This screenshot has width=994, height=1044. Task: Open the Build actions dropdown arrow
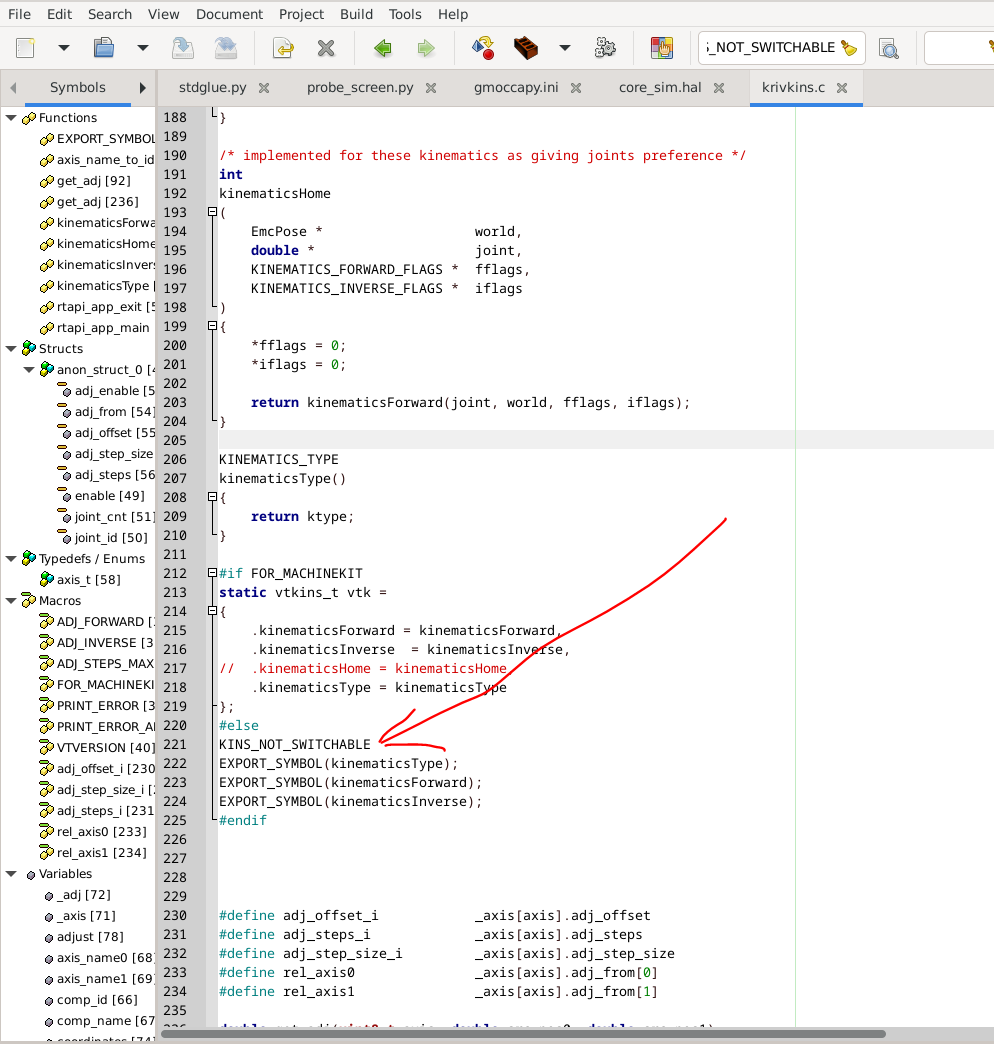pyautogui.click(x=564, y=47)
